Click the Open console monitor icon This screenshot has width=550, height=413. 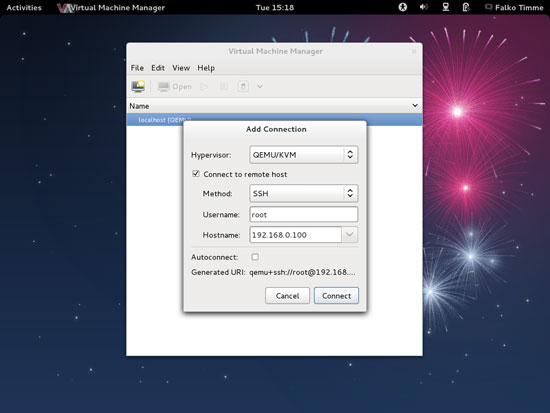[x=163, y=86]
